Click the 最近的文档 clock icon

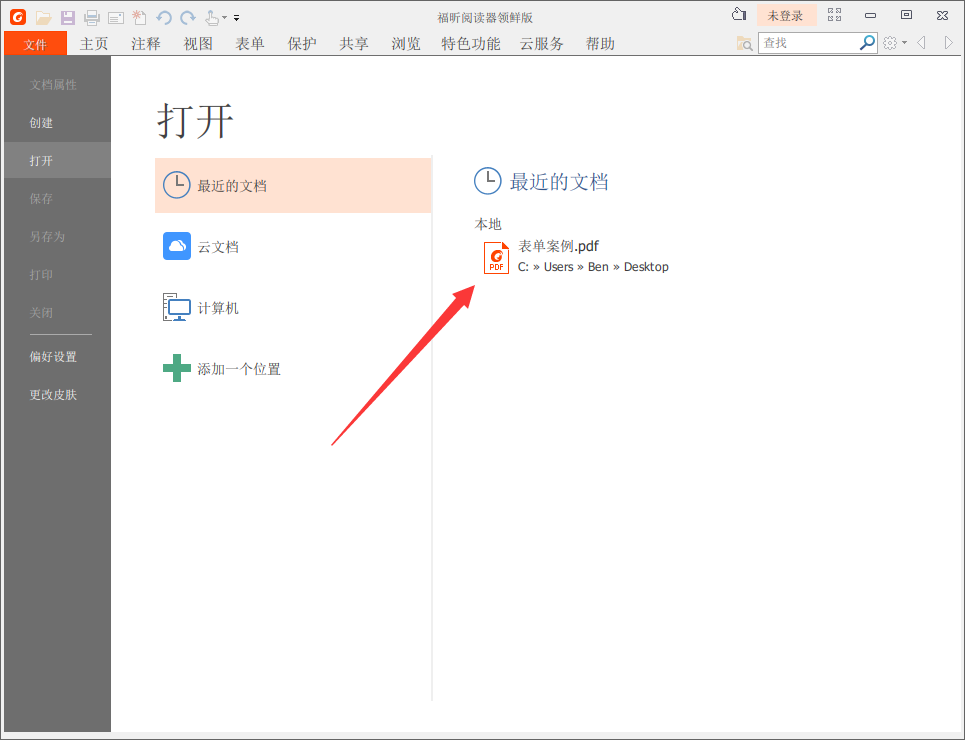[177, 185]
